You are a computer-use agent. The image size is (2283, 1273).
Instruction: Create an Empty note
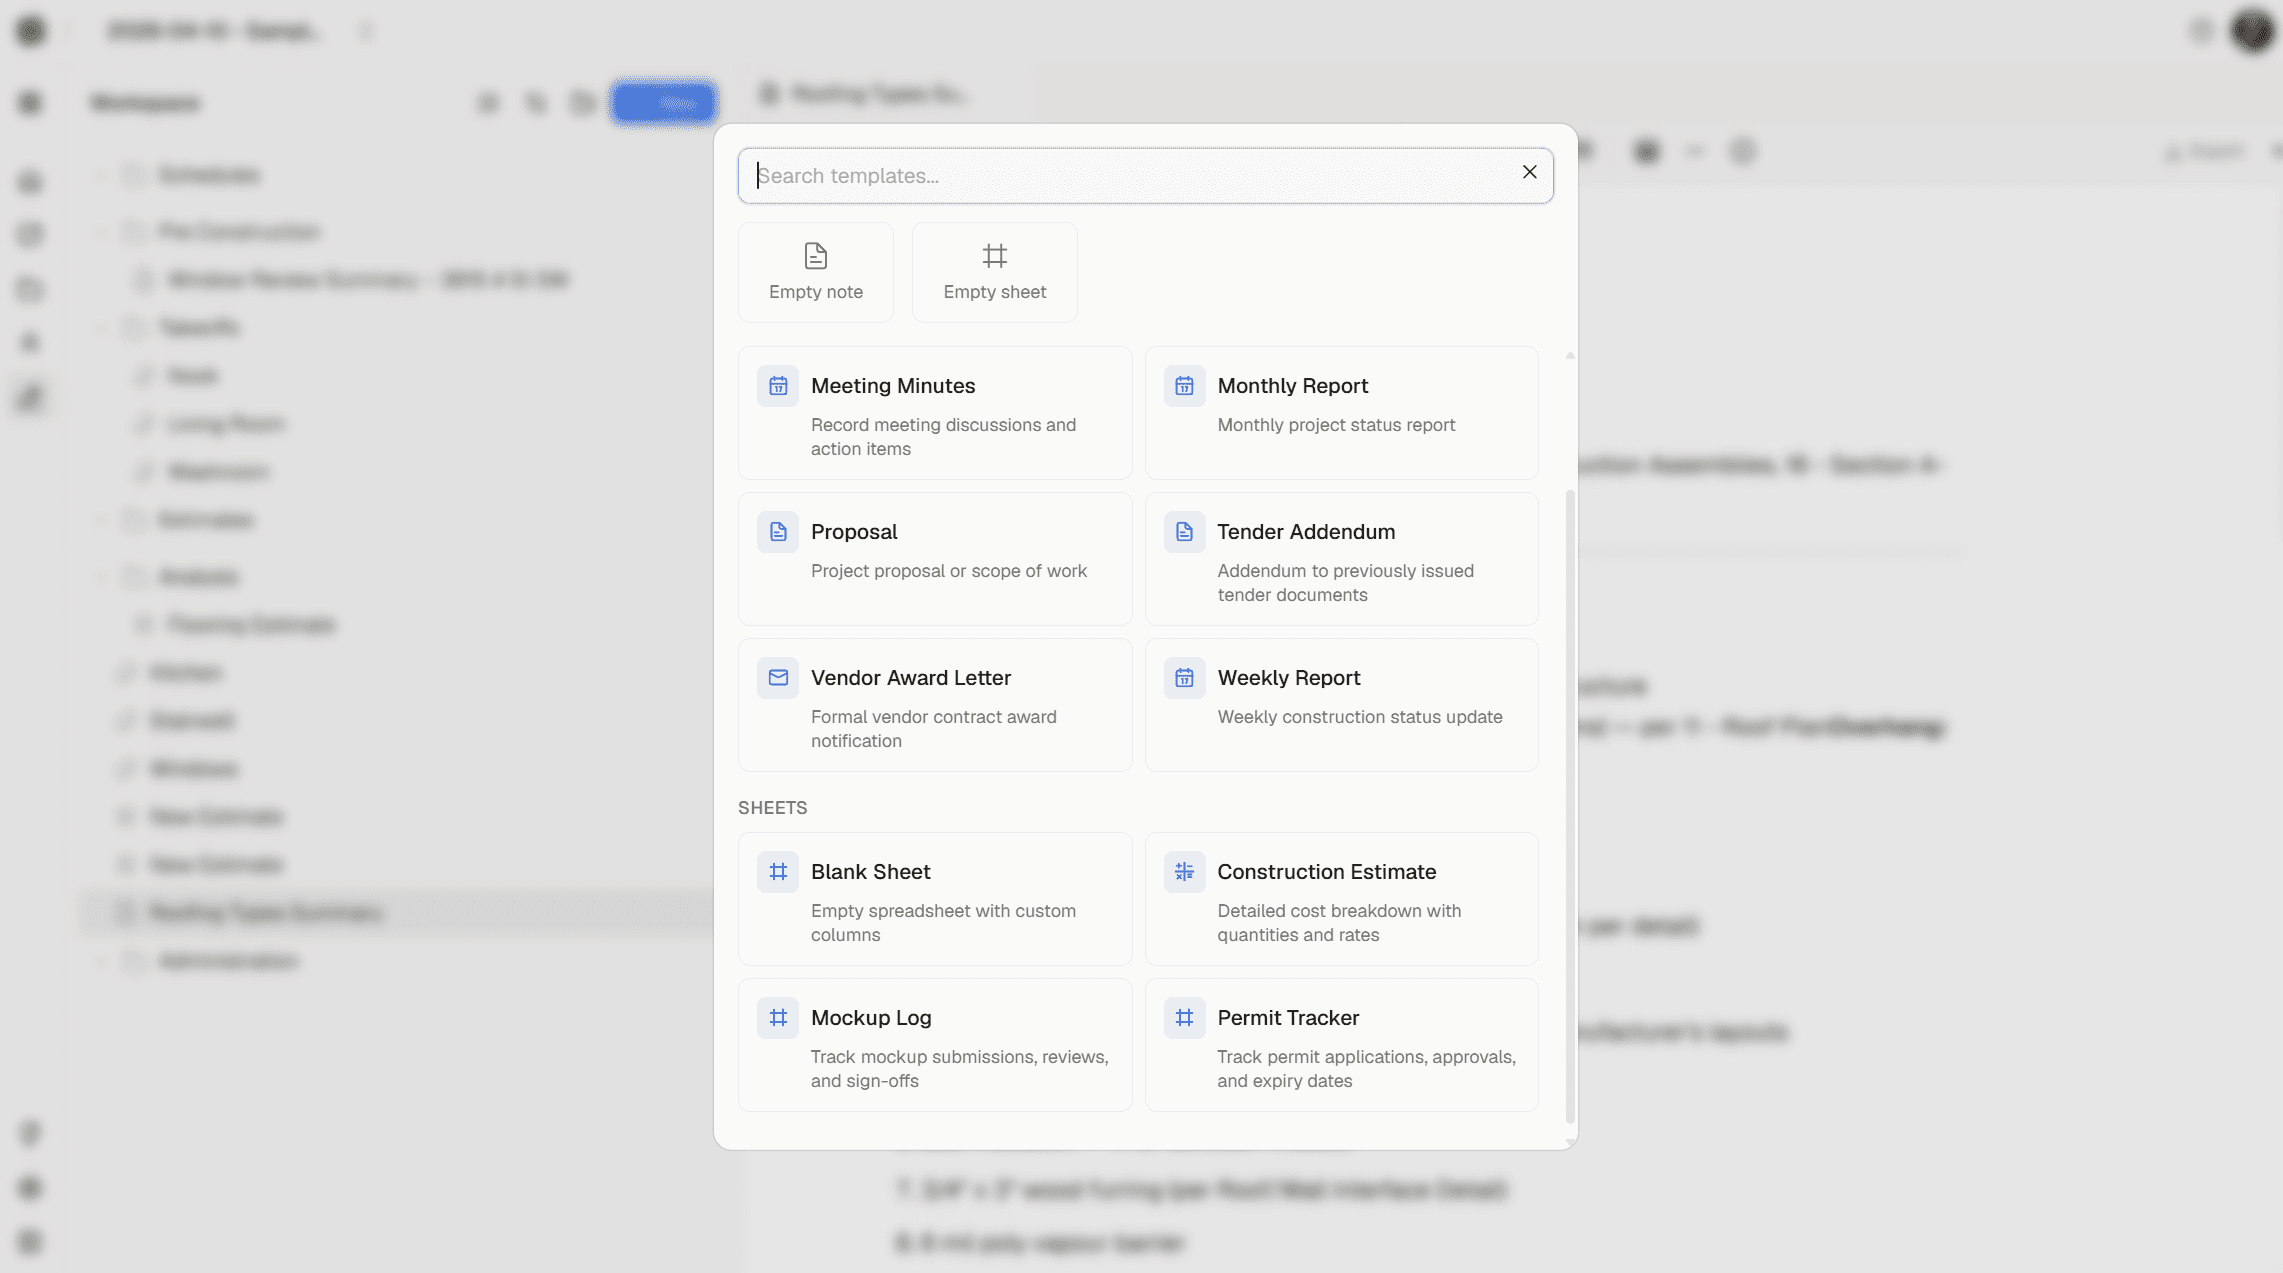click(x=815, y=272)
